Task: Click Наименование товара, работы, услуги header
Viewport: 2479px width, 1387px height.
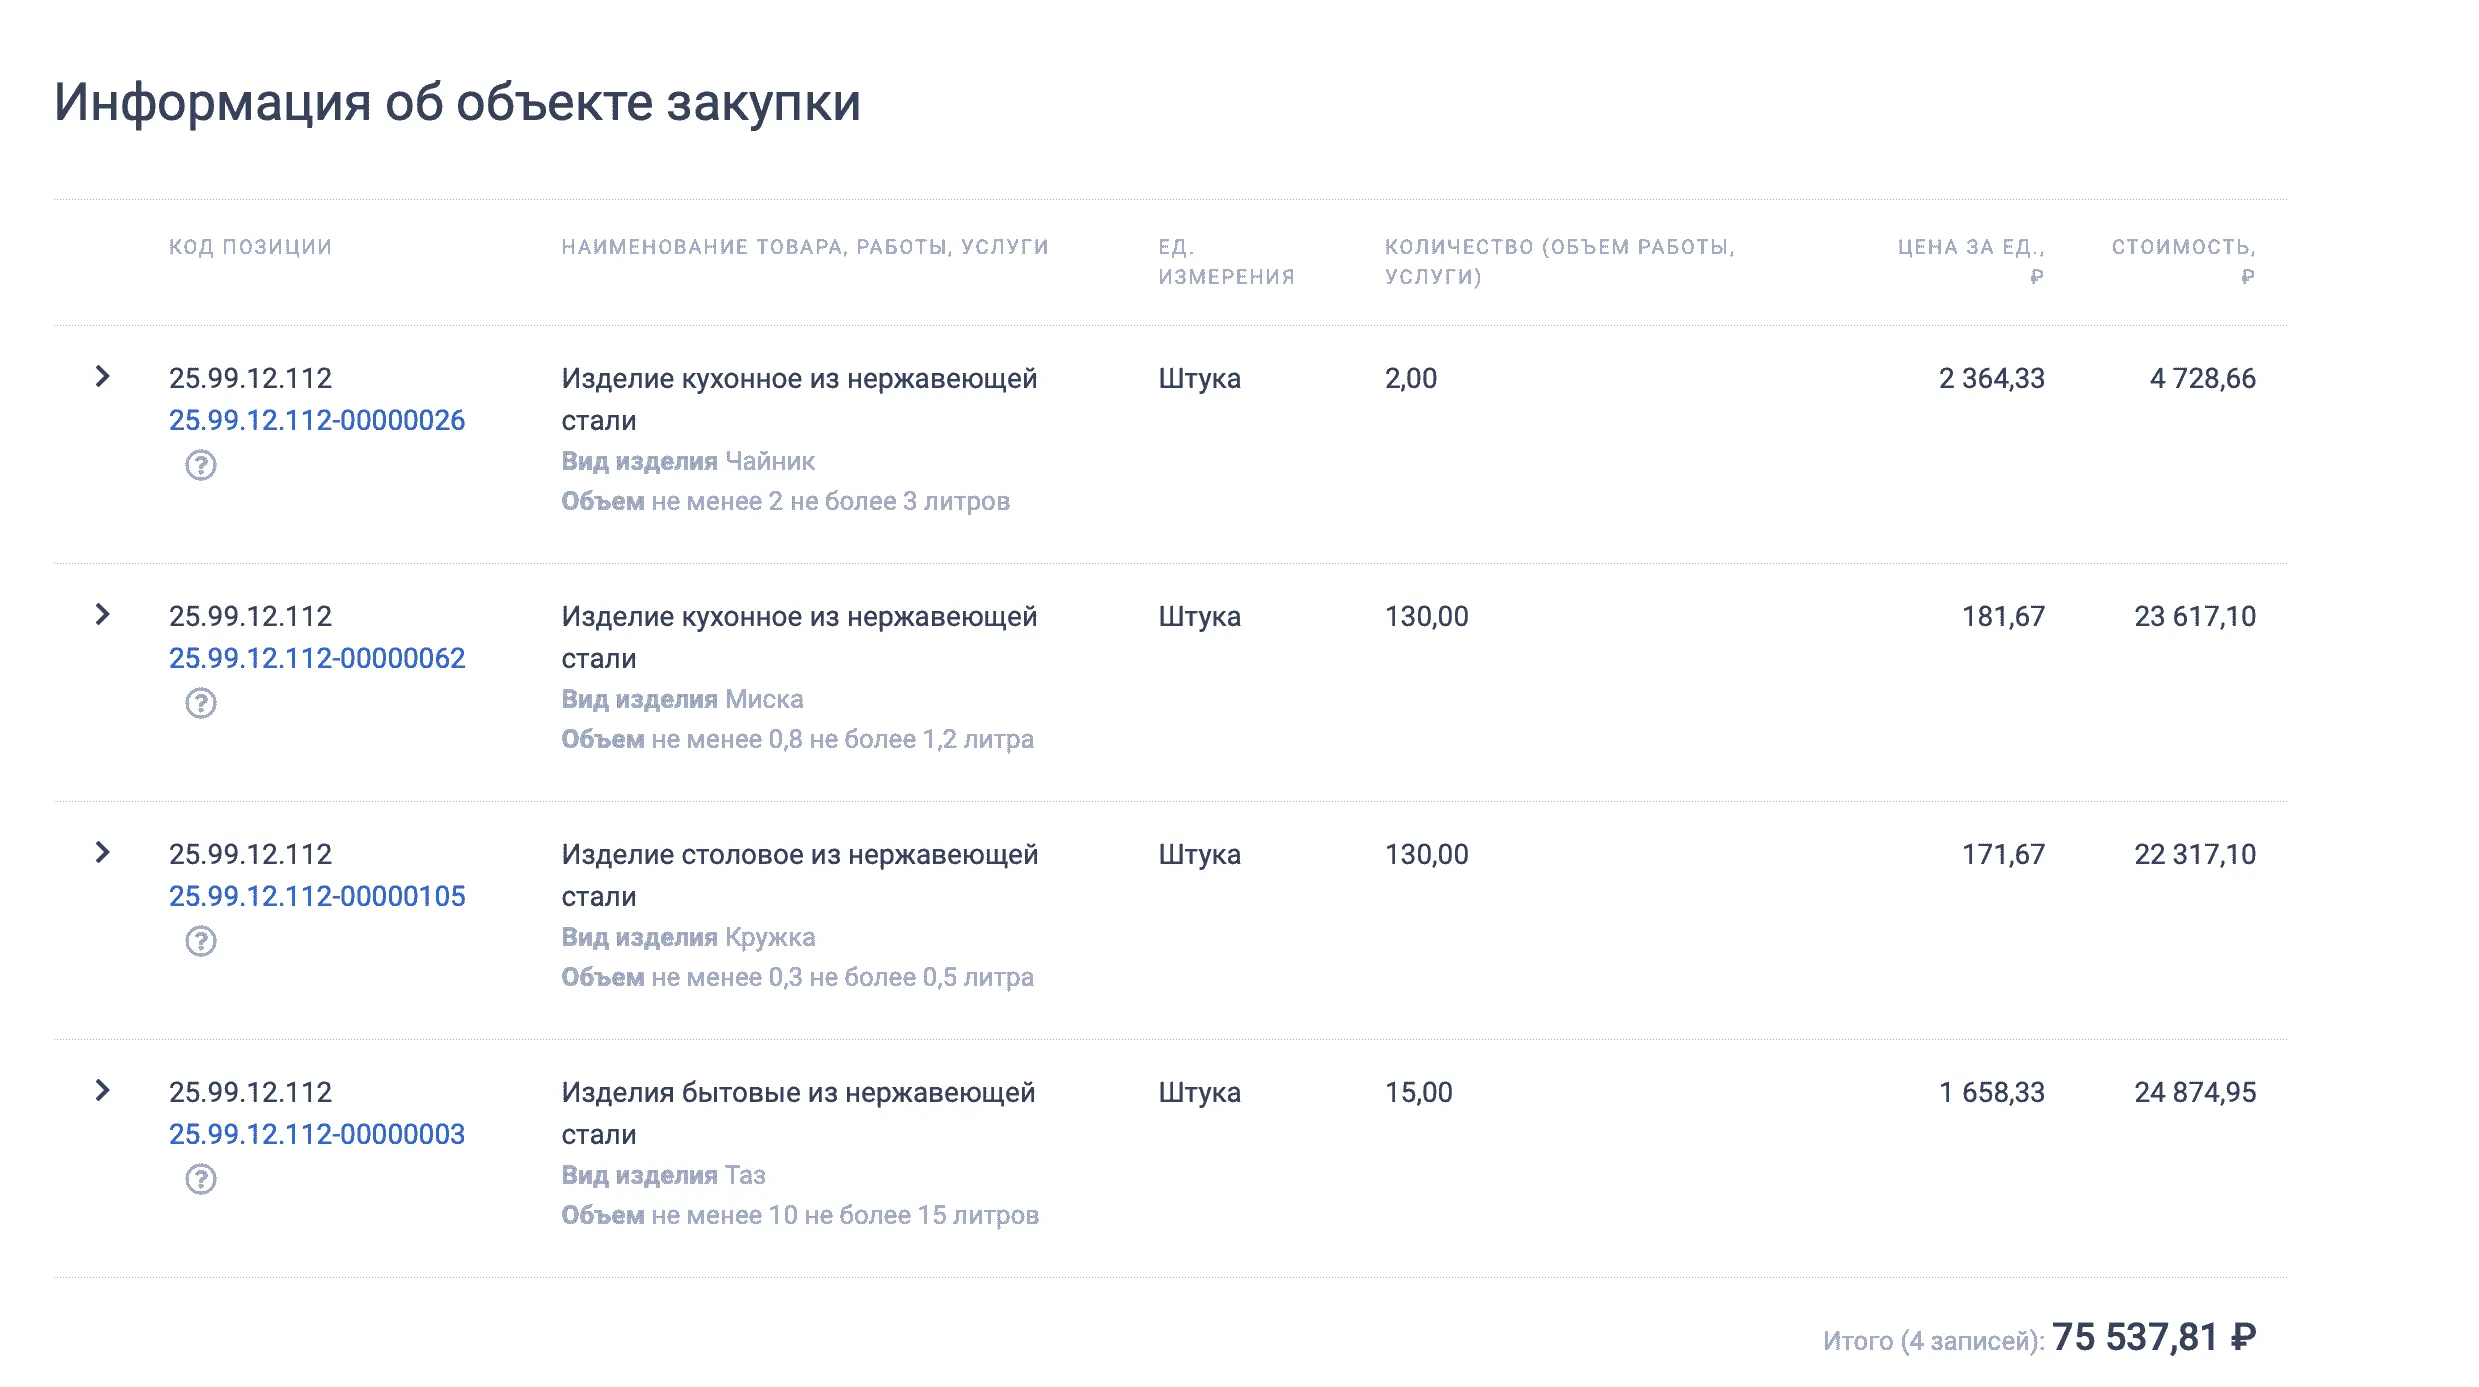Action: [x=804, y=247]
